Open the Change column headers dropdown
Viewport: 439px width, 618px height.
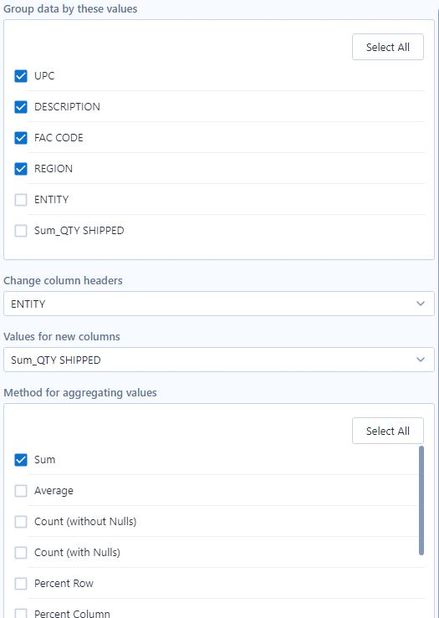tap(219, 303)
